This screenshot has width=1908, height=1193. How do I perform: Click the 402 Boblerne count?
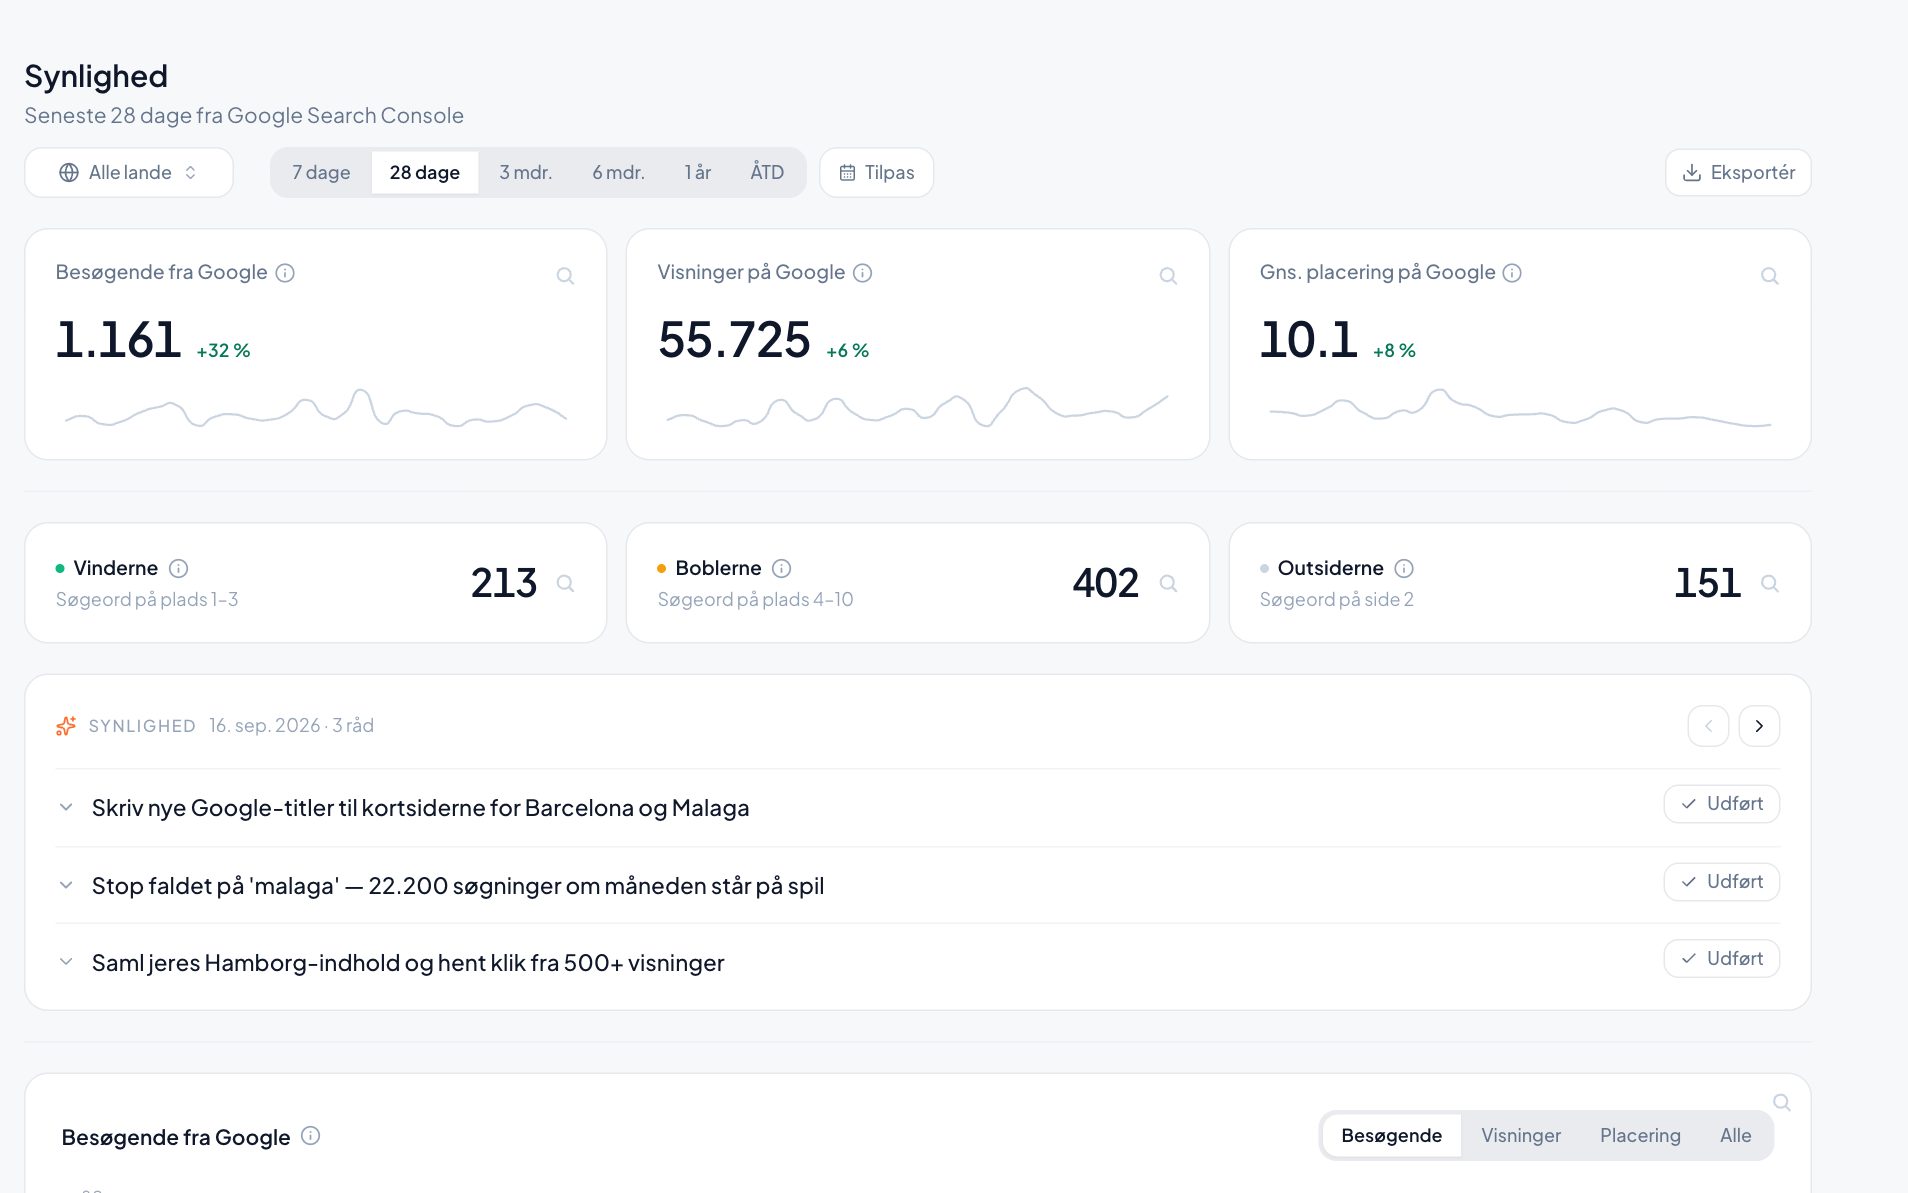tap(1105, 583)
